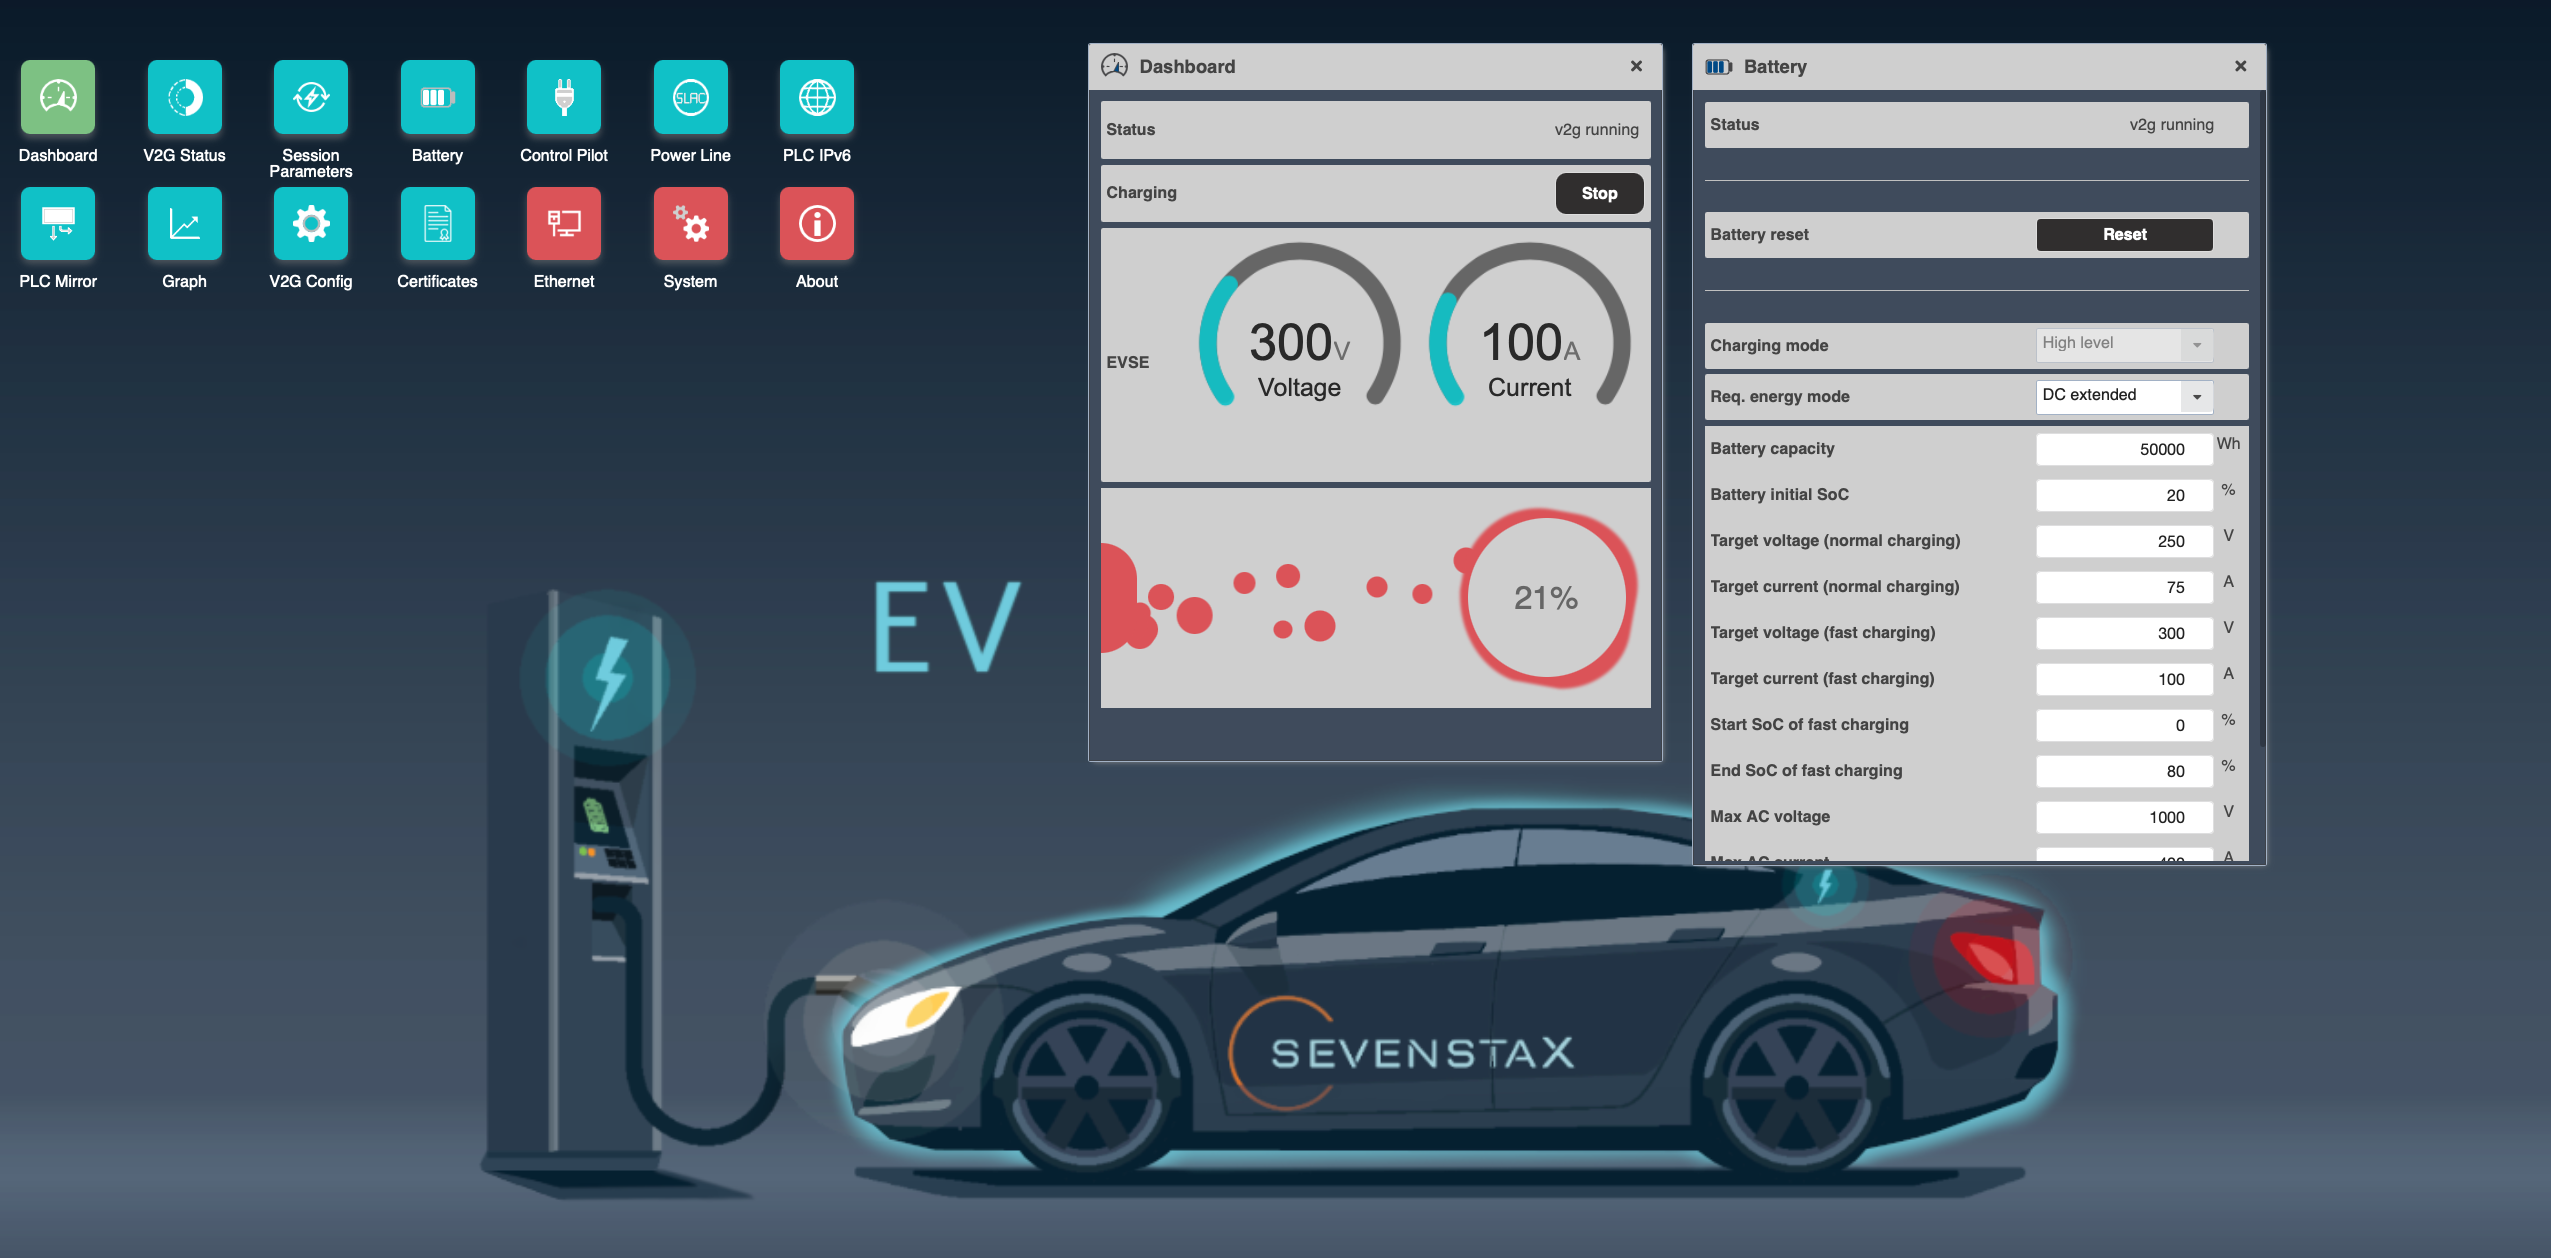Expand the Req. energy mode dropdown
The height and width of the screenshot is (1258, 2551).
click(x=2124, y=396)
